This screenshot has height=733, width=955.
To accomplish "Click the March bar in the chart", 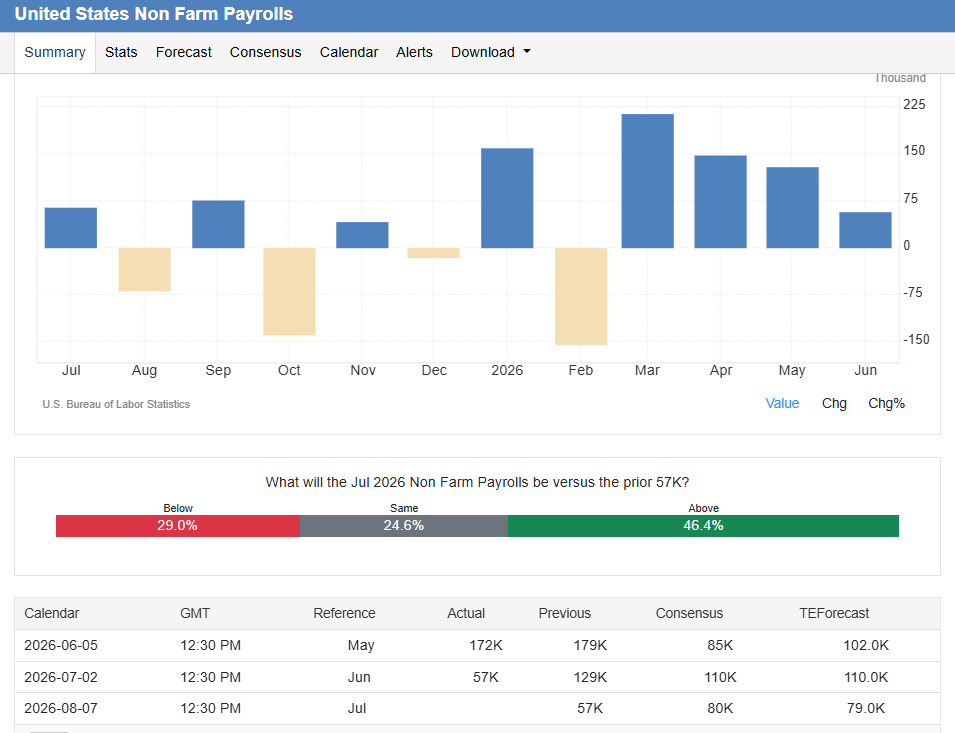I will tap(647, 181).
